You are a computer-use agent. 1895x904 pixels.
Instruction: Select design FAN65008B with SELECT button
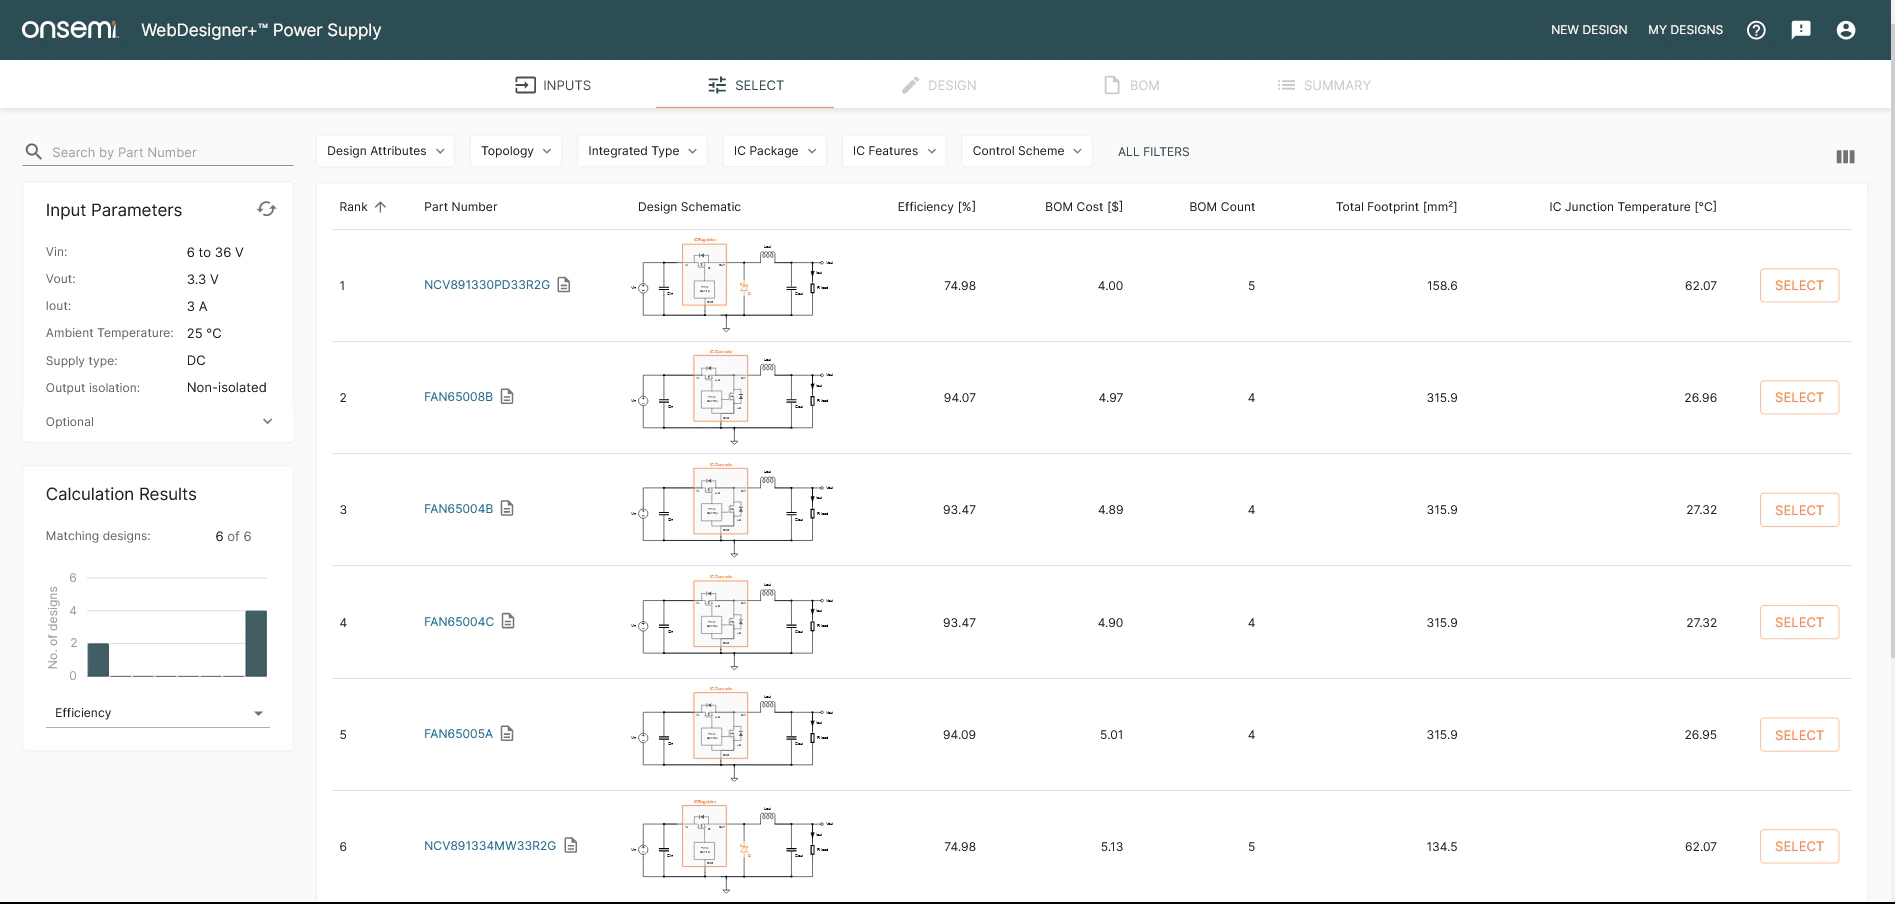pyautogui.click(x=1799, y=397)
